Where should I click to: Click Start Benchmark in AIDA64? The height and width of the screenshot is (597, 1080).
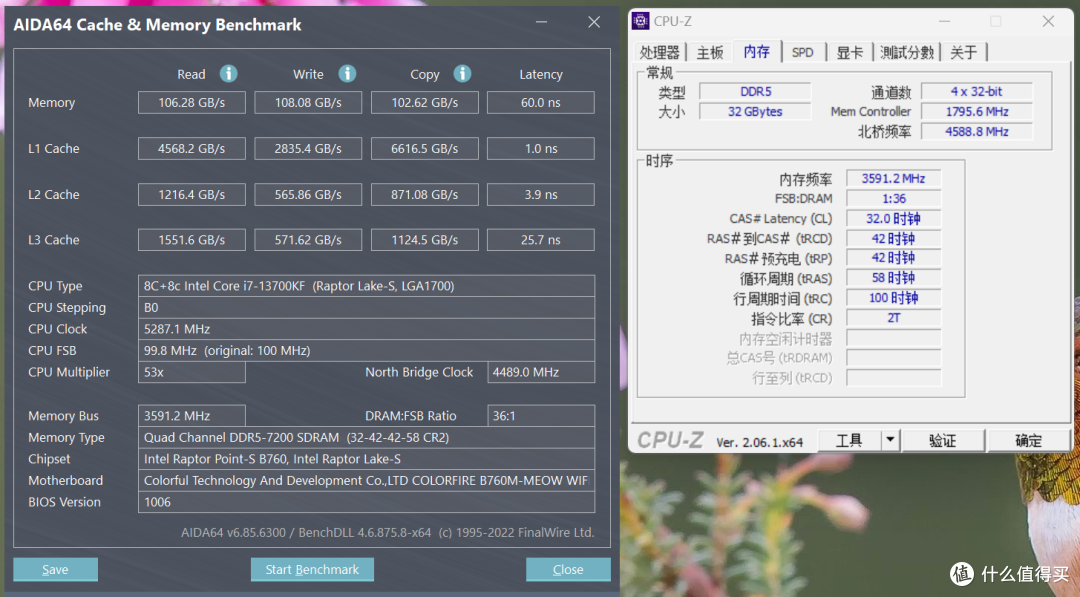(312, 569)
